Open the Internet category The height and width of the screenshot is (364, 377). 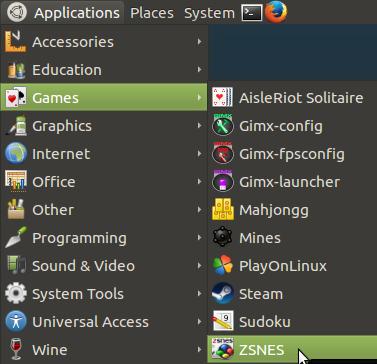coord(104,154)
